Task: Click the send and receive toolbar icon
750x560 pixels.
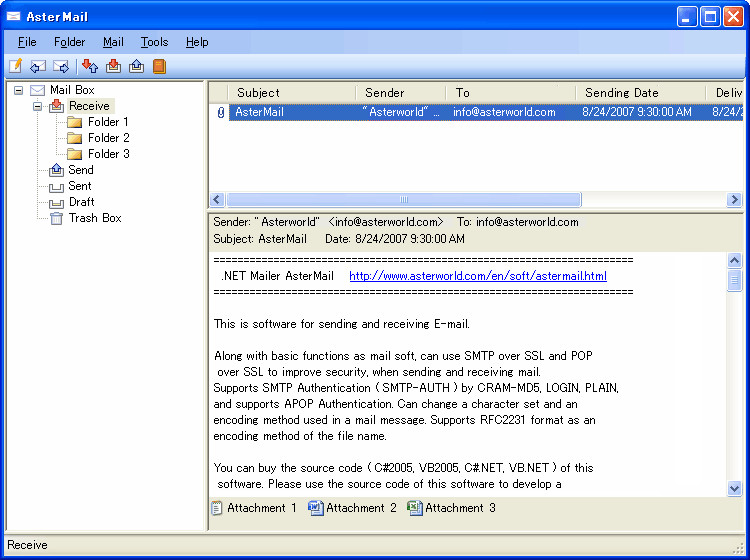Action: [89, 66]
